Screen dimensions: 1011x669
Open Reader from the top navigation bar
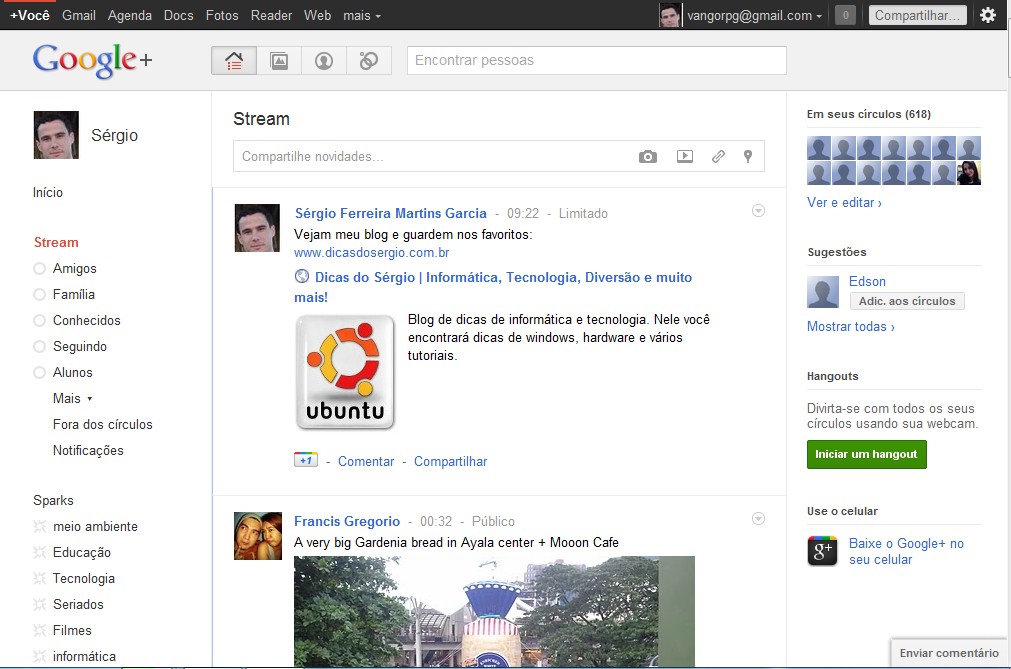[x=271, y=16]
